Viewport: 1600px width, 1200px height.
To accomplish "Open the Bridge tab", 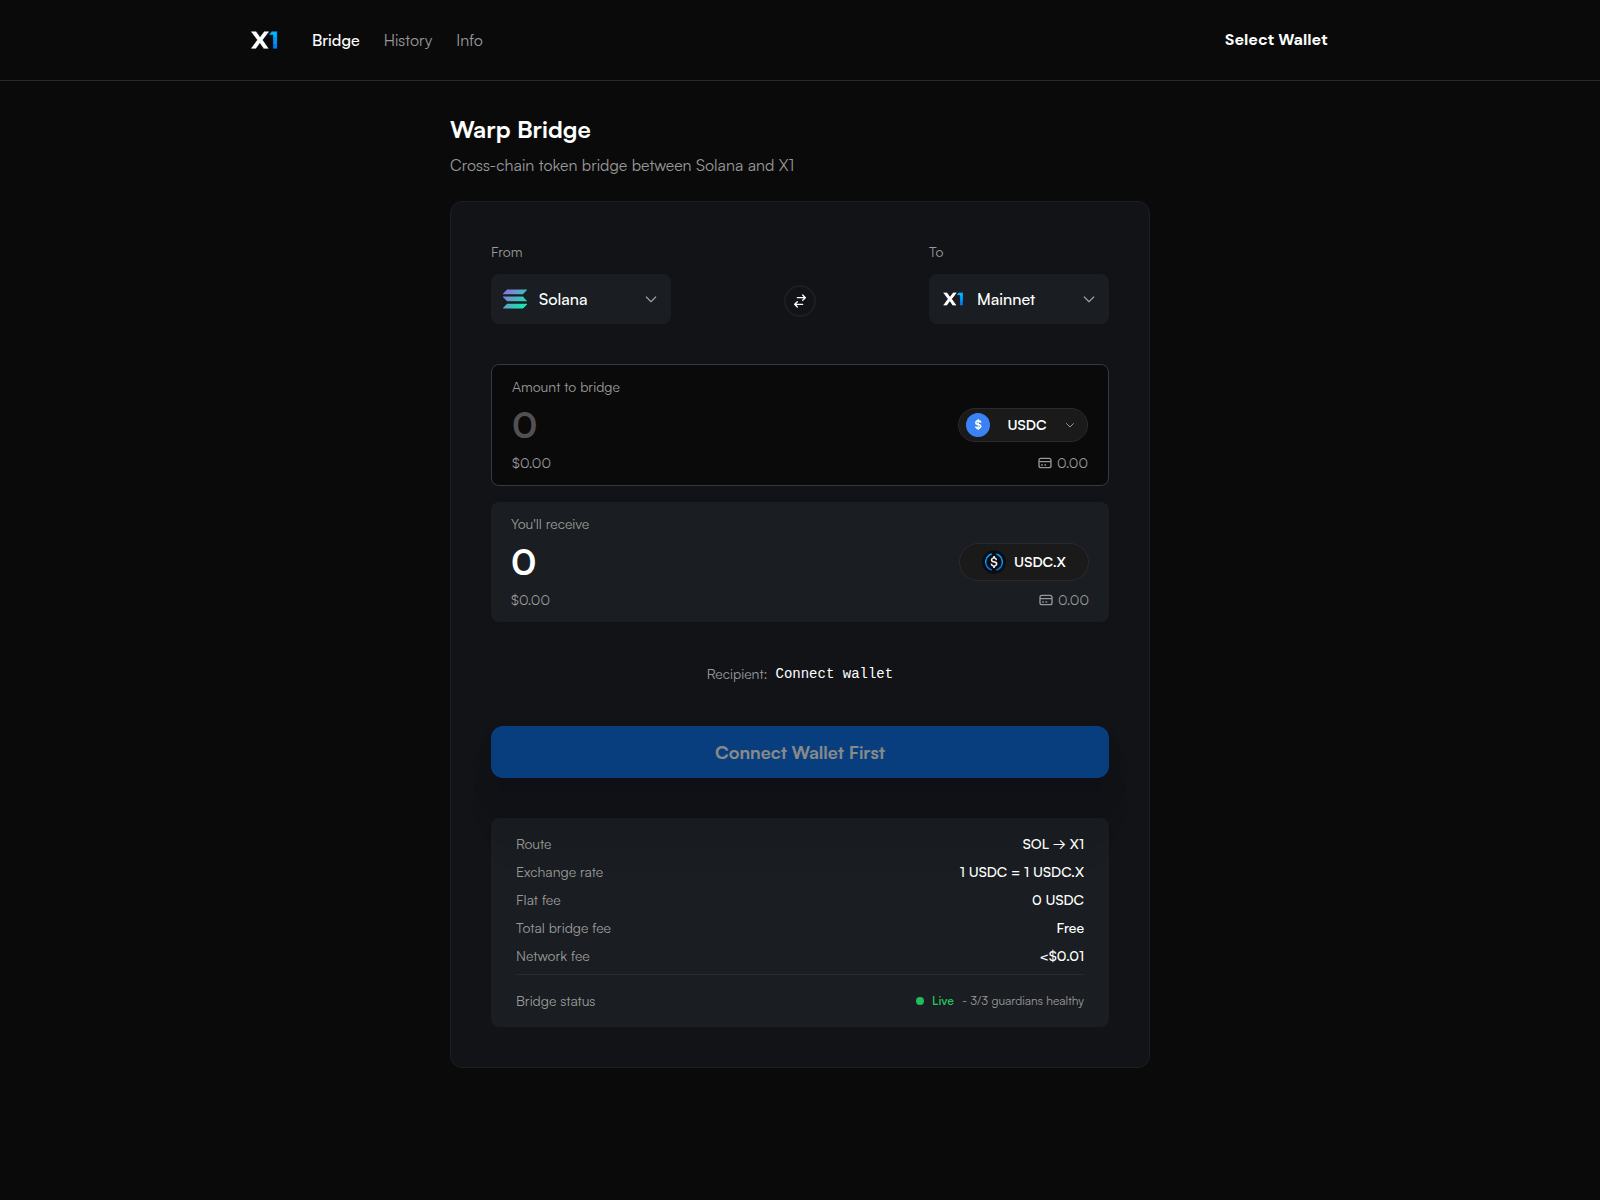I will pos(336,40).
